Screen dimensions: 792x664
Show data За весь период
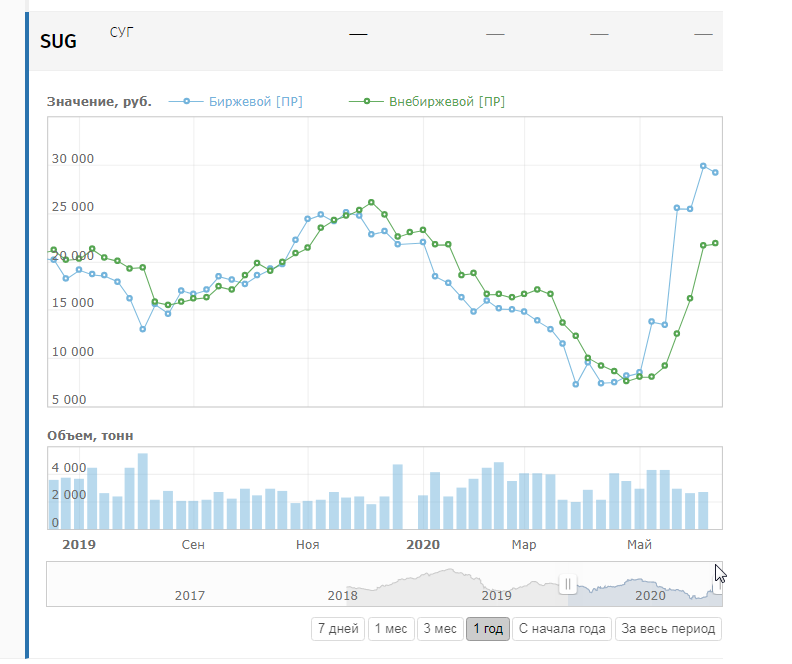668,629
